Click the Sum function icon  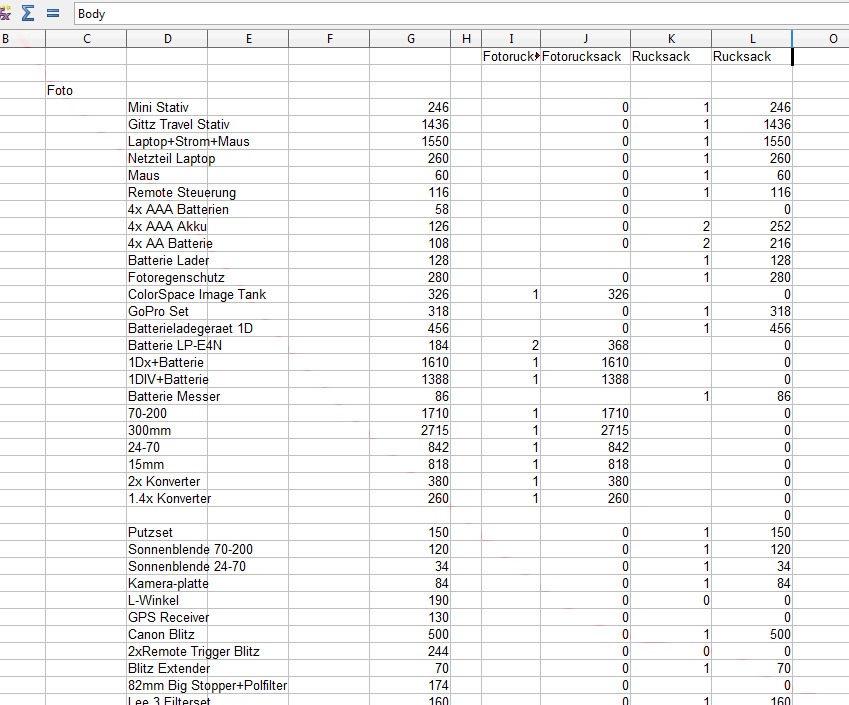pos(29,14)
